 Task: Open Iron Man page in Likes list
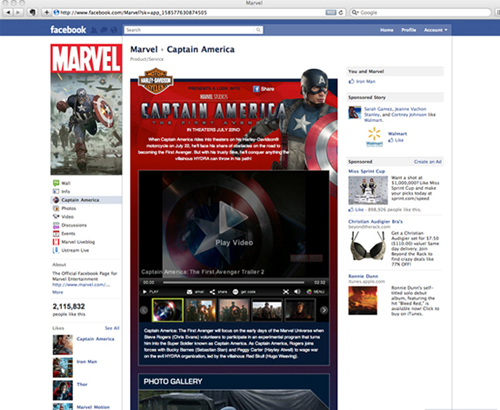point(87,361)
